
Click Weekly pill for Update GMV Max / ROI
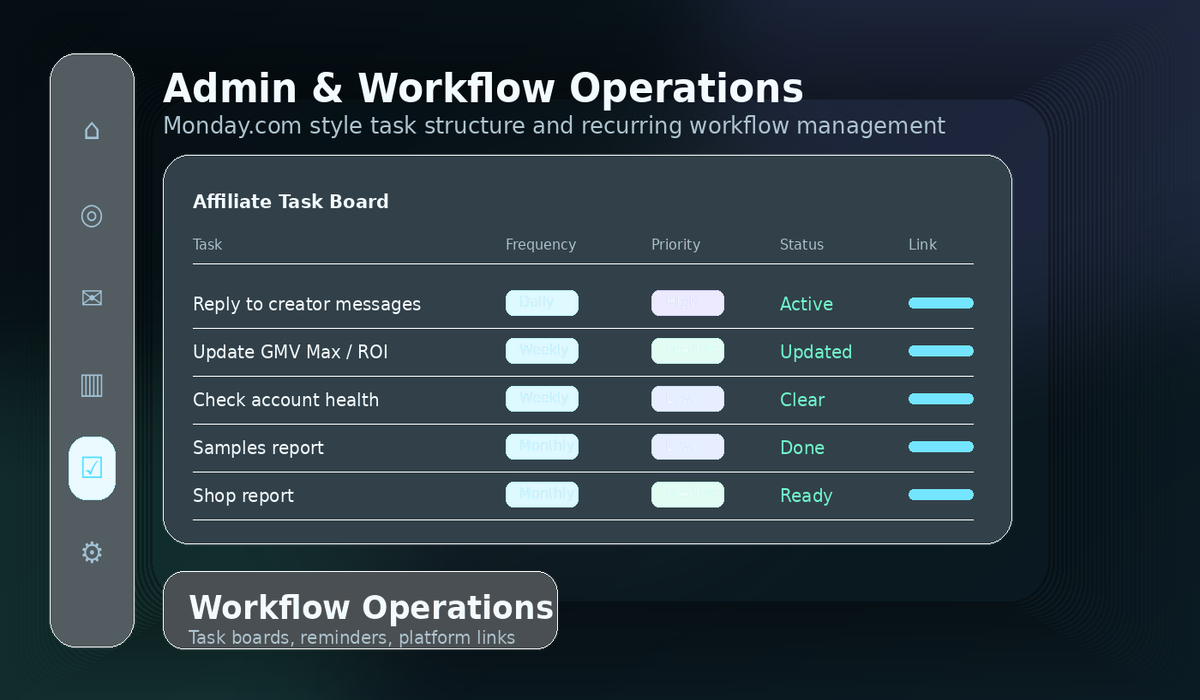click(542, 351)
